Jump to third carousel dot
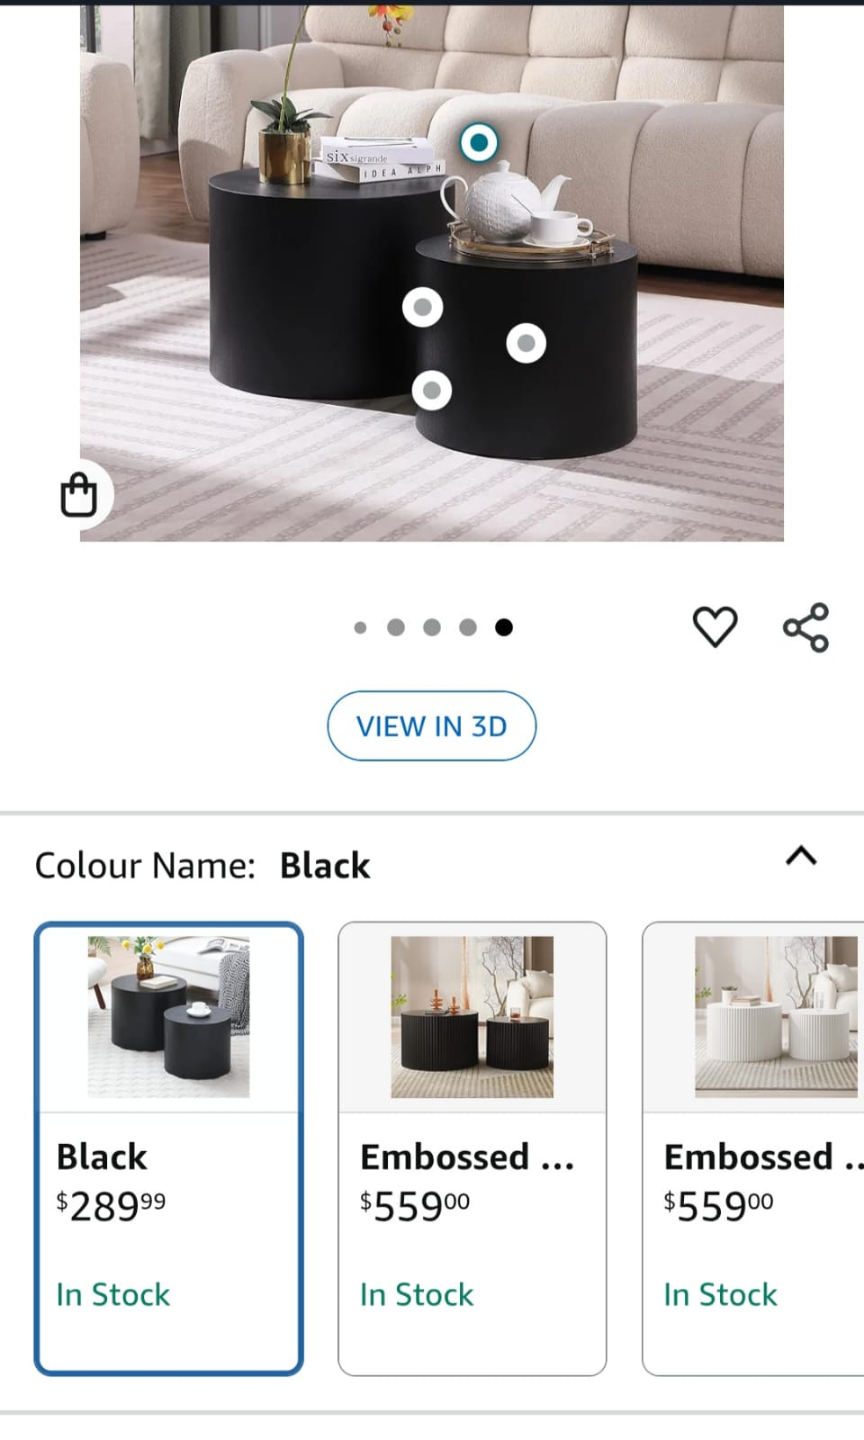This screenshot has height=1440, width=864. [x=432, y=627]
